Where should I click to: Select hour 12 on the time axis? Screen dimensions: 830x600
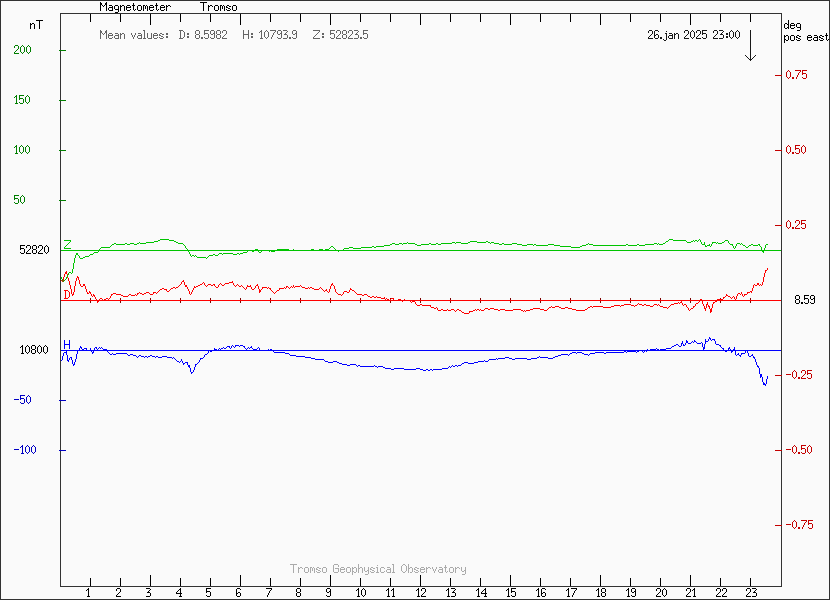pyautogui.click(x=420, y=593)
